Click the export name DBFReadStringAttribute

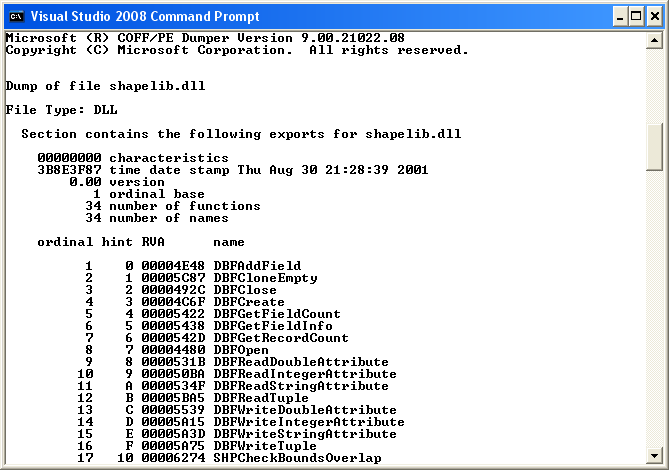click(x=301, y=386)
